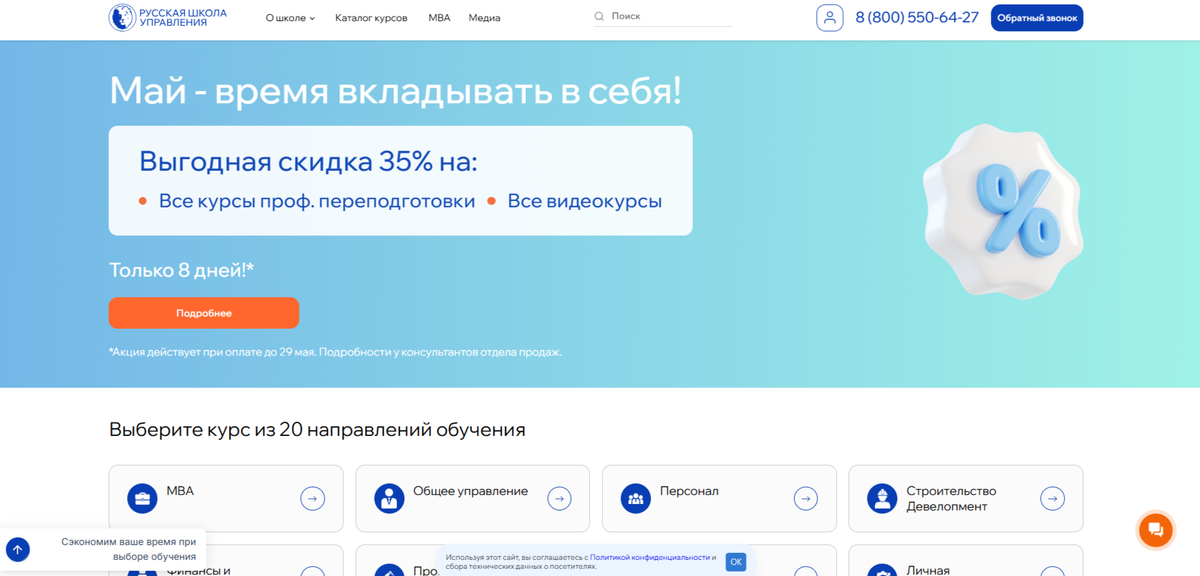Image resolution: width=1200 pixels, height=576 pixels.
Task: Expand the О школе dropdown menu
Action: [290, 18]
